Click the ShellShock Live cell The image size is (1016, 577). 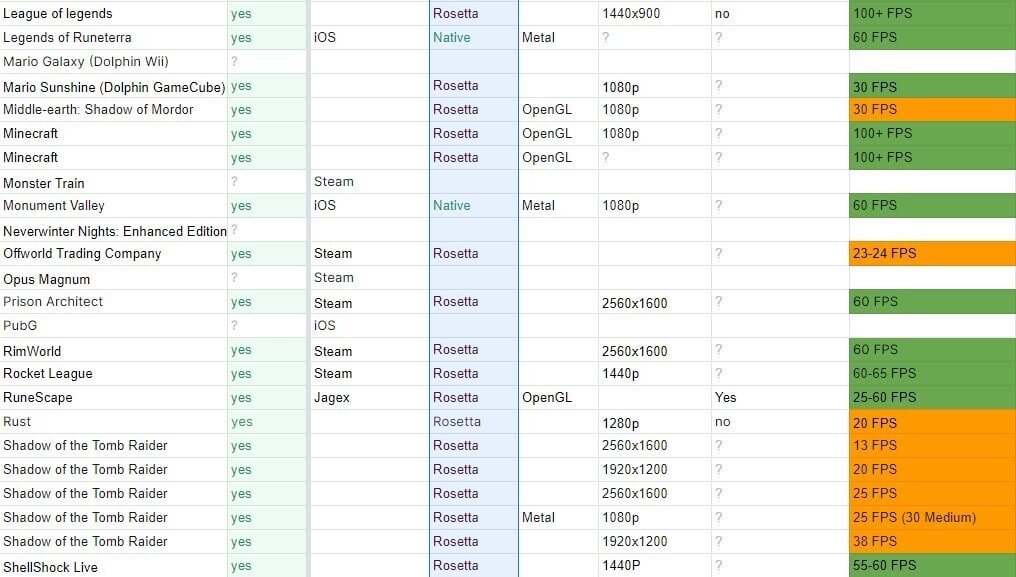coord(50,567)
